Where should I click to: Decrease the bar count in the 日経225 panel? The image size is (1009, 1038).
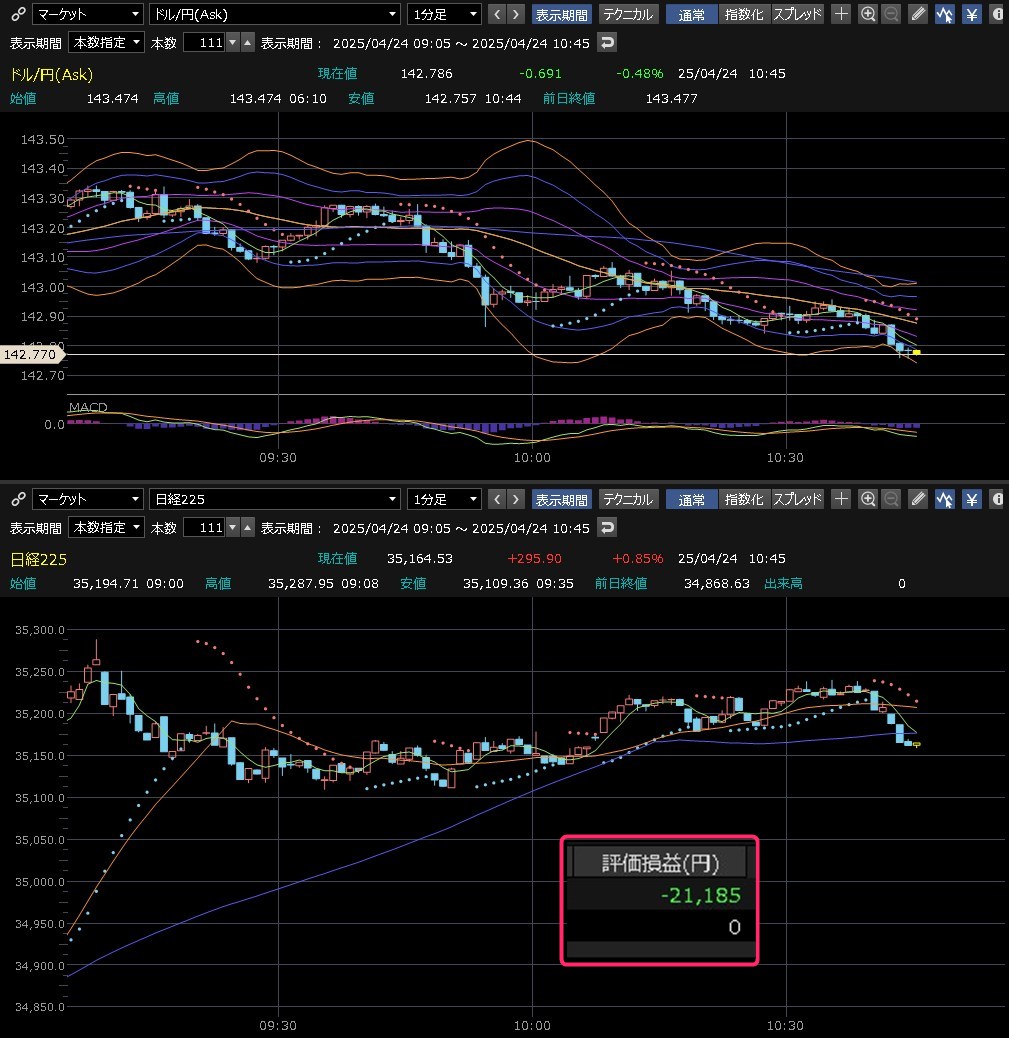(x=232, y=528)
